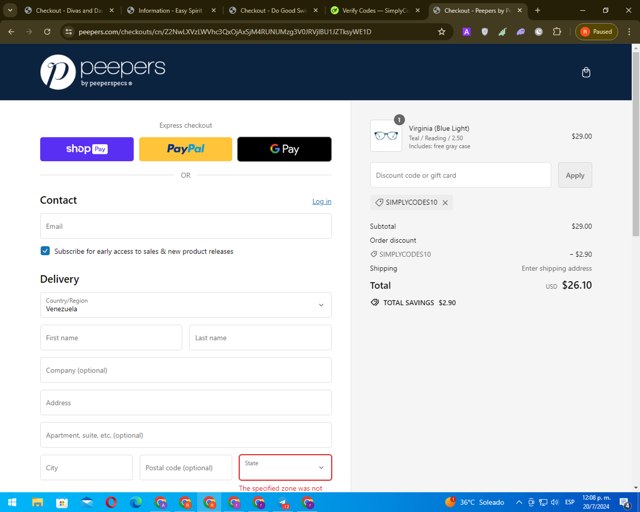The image size is (640, 512).
Task: Click the Last name field
Action: coord(260,338)
